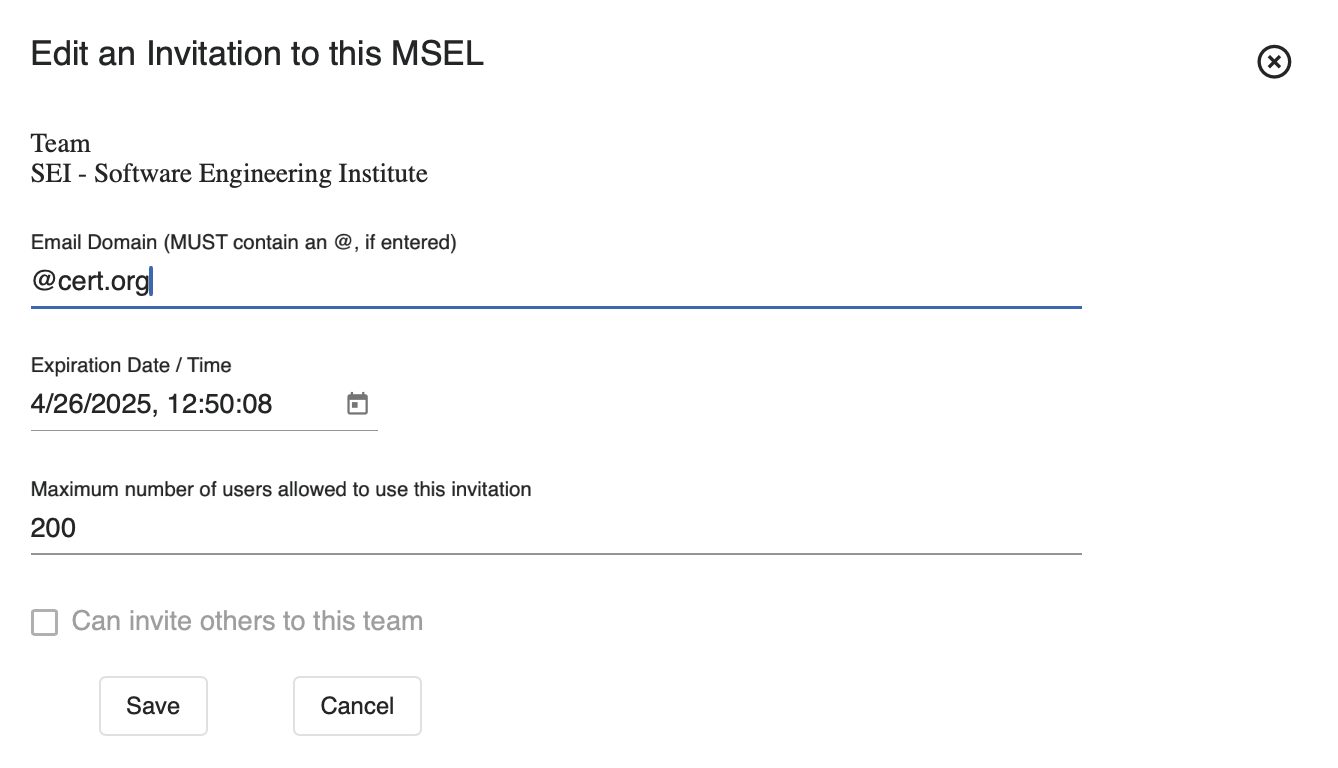Click the "Can invite others to this team" label

point(247,622)
